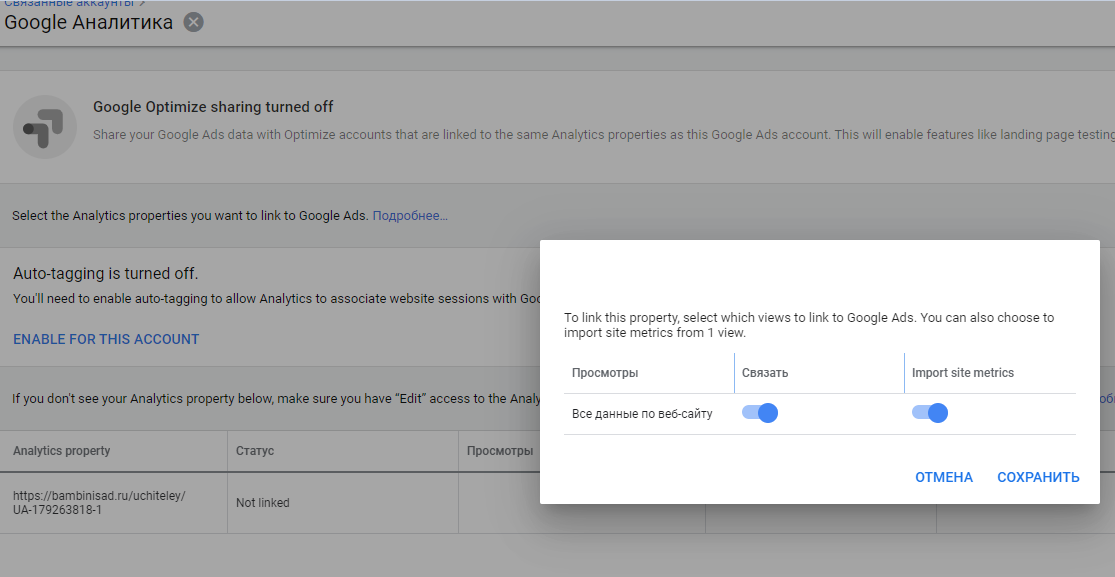Select the bambinisad.ru UA-179263818-1 property cell
1115x577 pixels.
[x=114, y=503]
